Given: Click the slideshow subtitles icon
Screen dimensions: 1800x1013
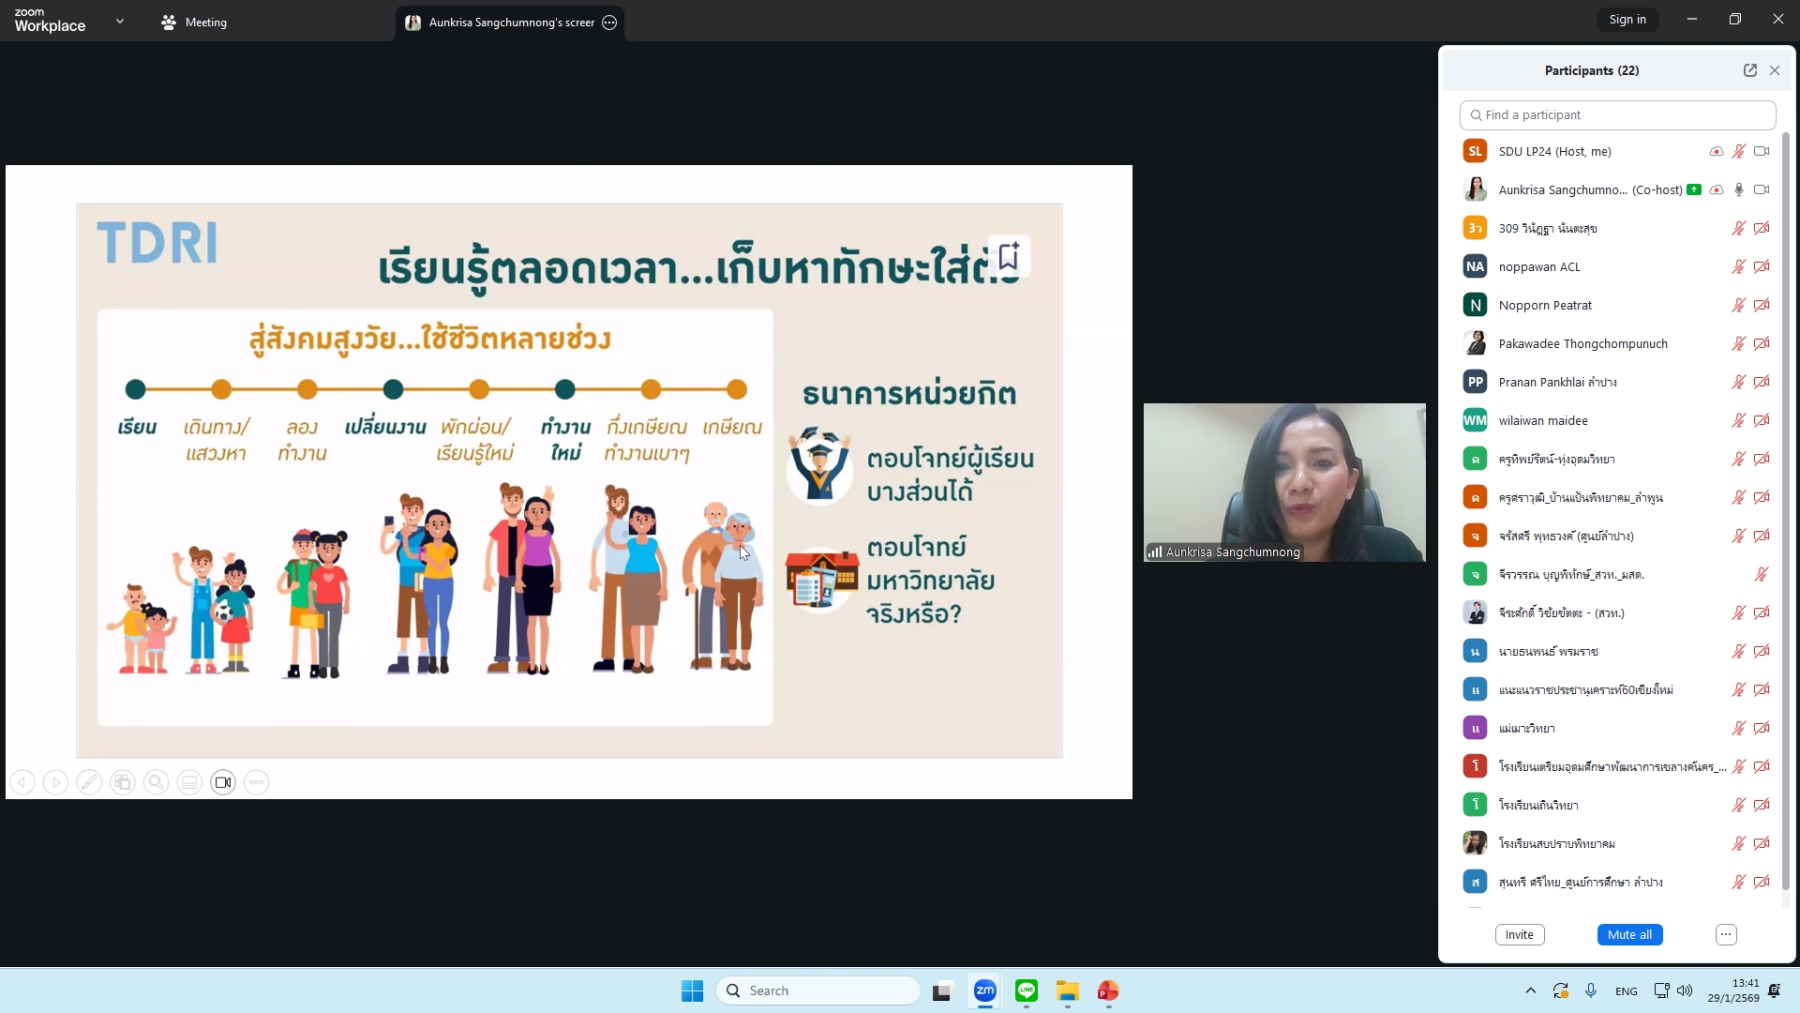Looking at the screenshot, I should tap(189, 782).
